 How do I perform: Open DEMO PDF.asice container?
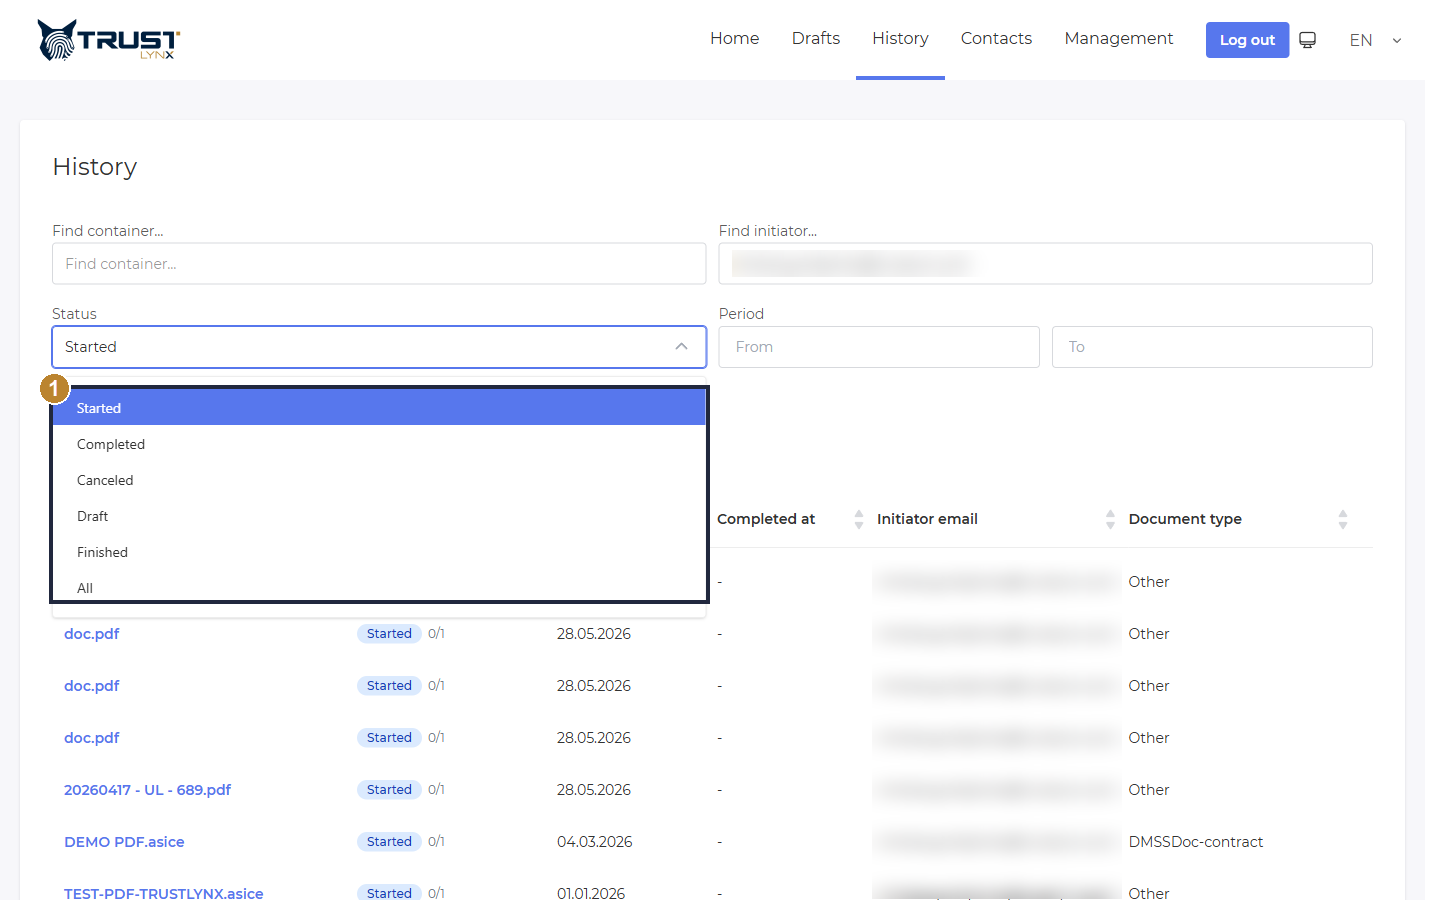click(x=124, y=842)
